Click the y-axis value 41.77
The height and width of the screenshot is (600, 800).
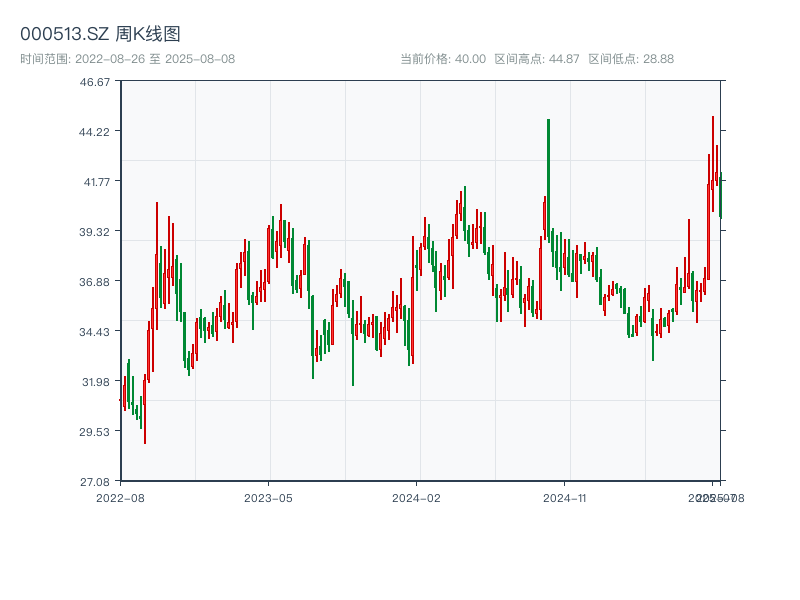click(x=96, y=182)
